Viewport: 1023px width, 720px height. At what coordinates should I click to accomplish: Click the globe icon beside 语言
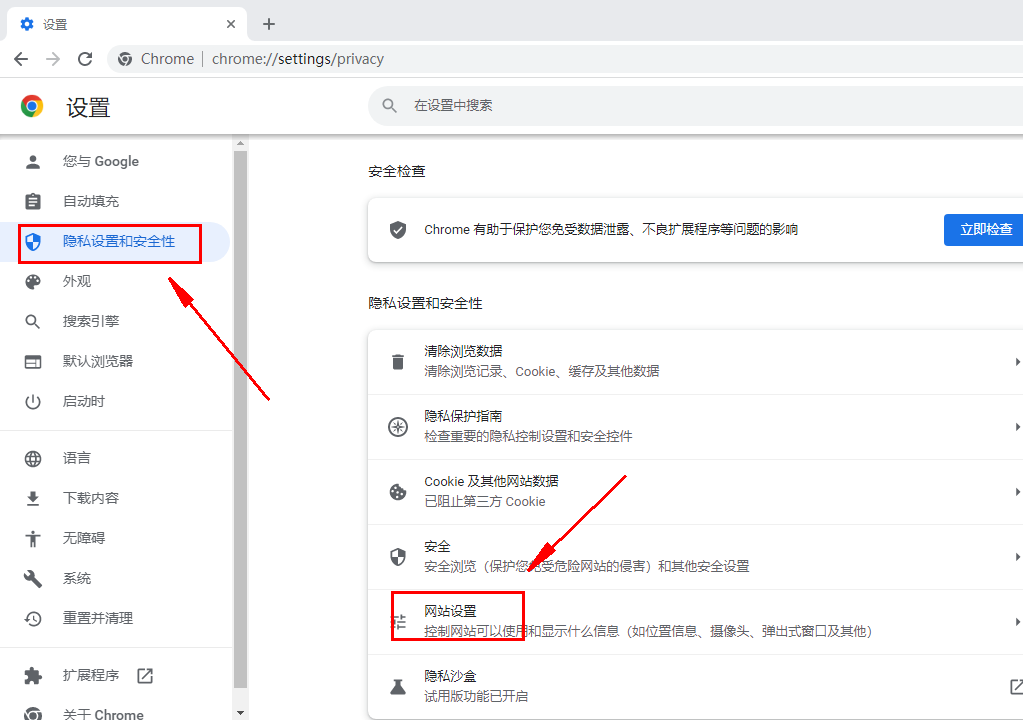33,458
